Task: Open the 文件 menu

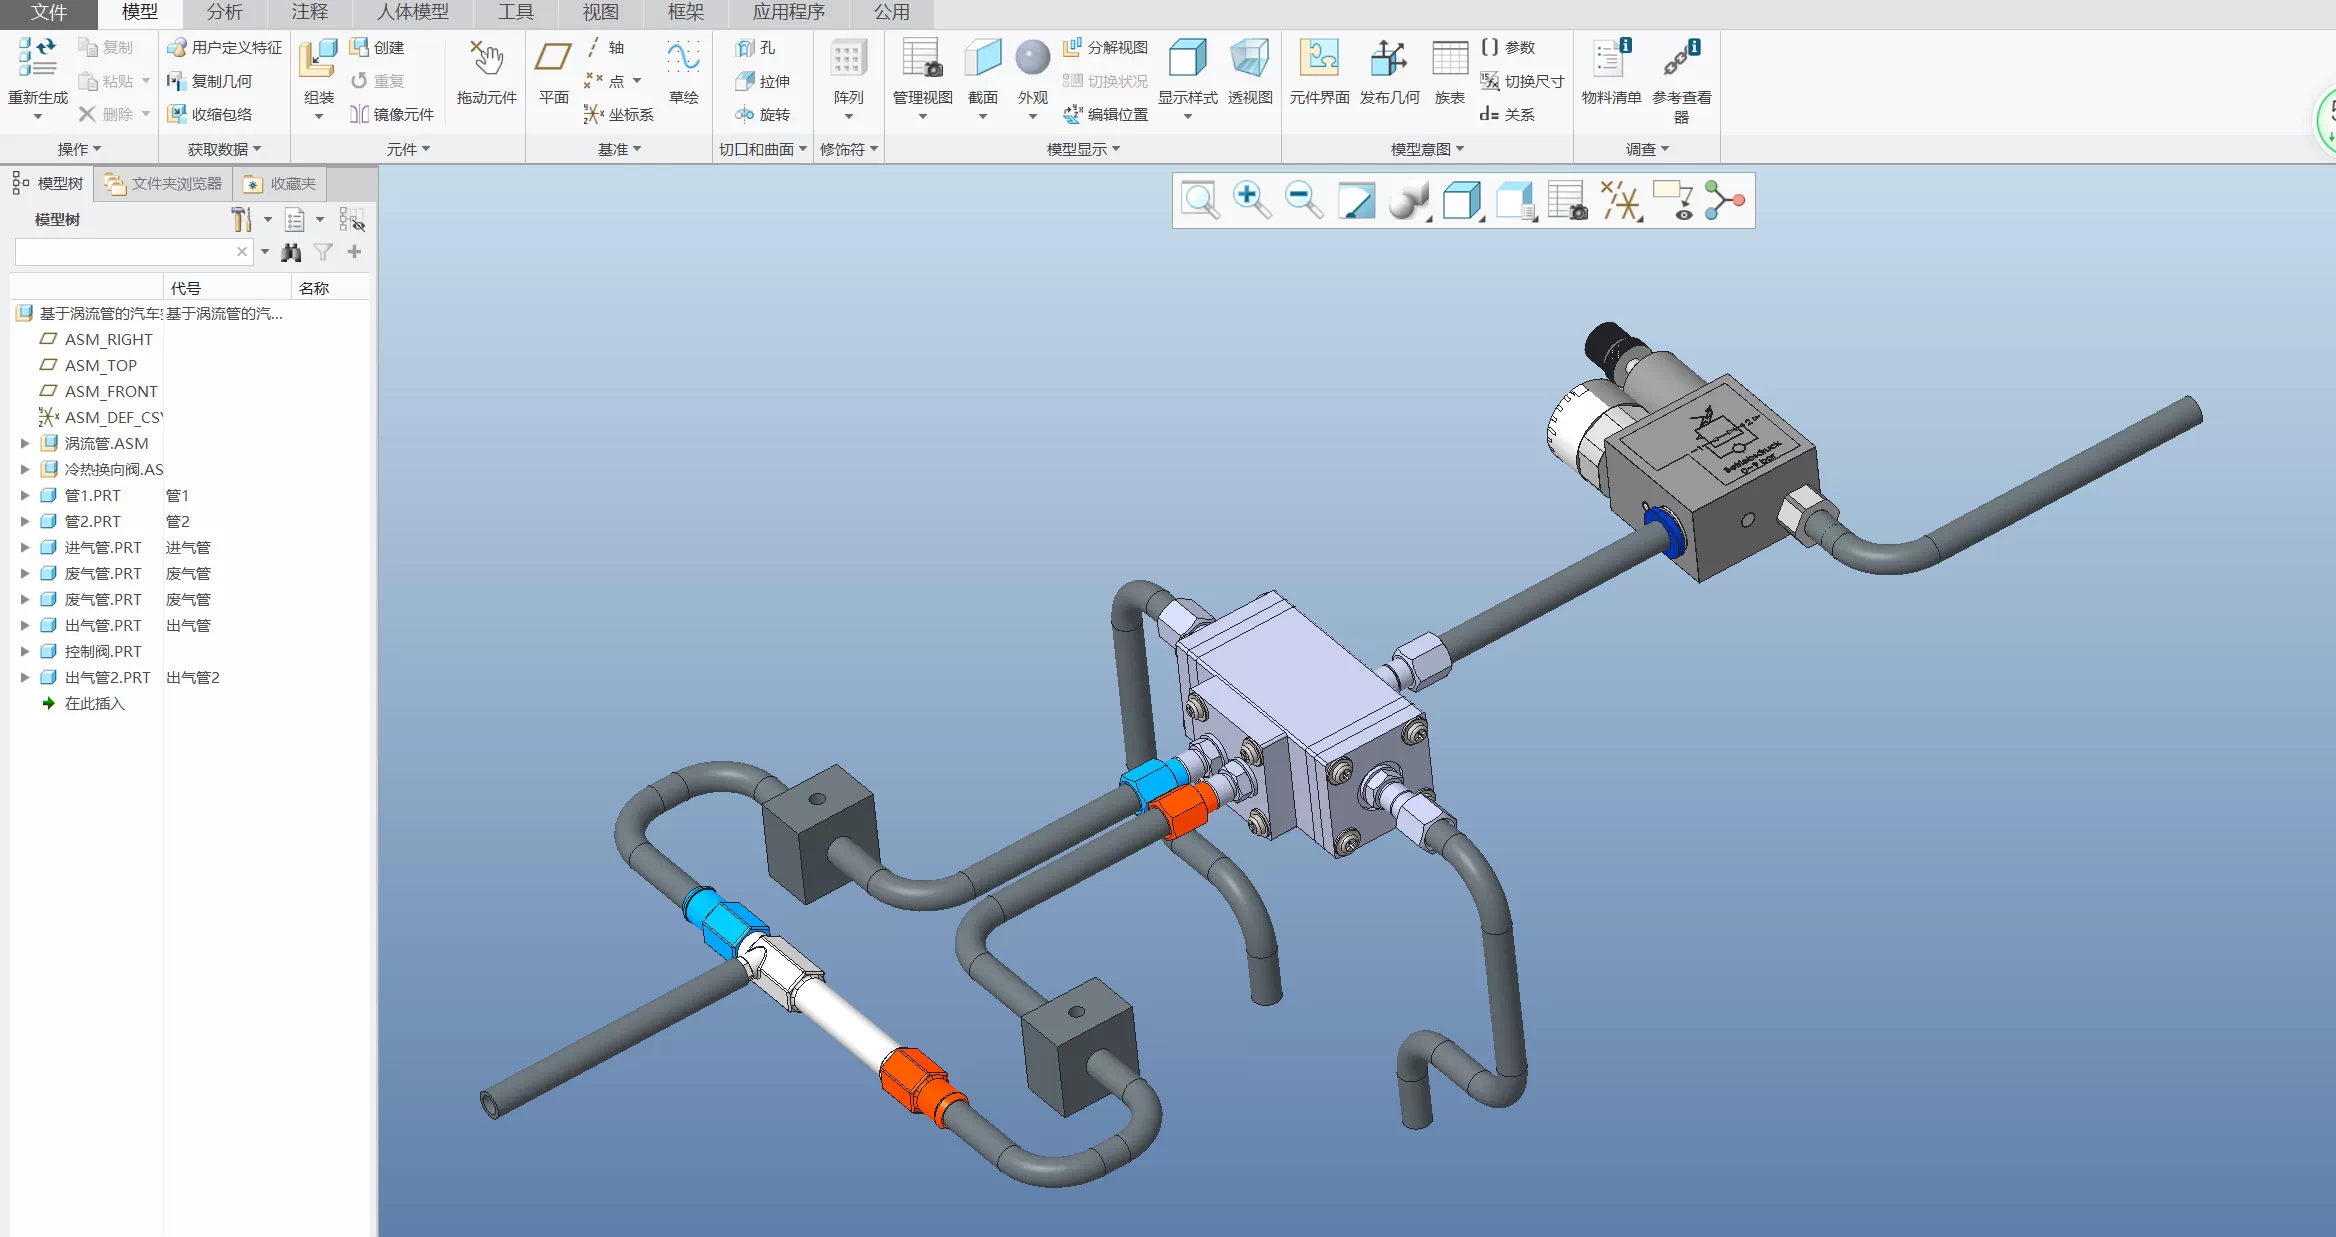Action: coord(48,12)
